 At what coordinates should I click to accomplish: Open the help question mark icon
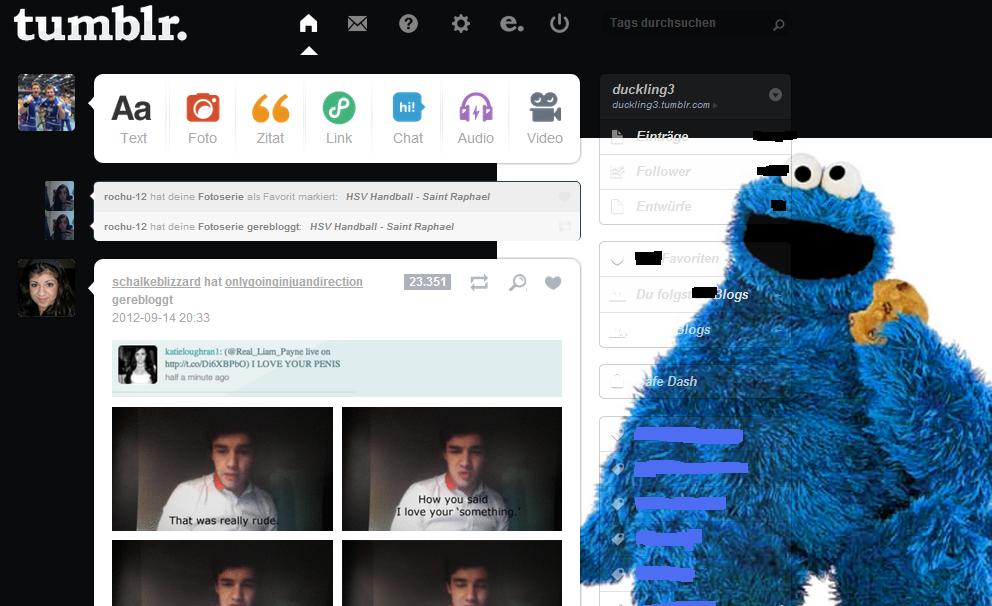pos(408,23)
